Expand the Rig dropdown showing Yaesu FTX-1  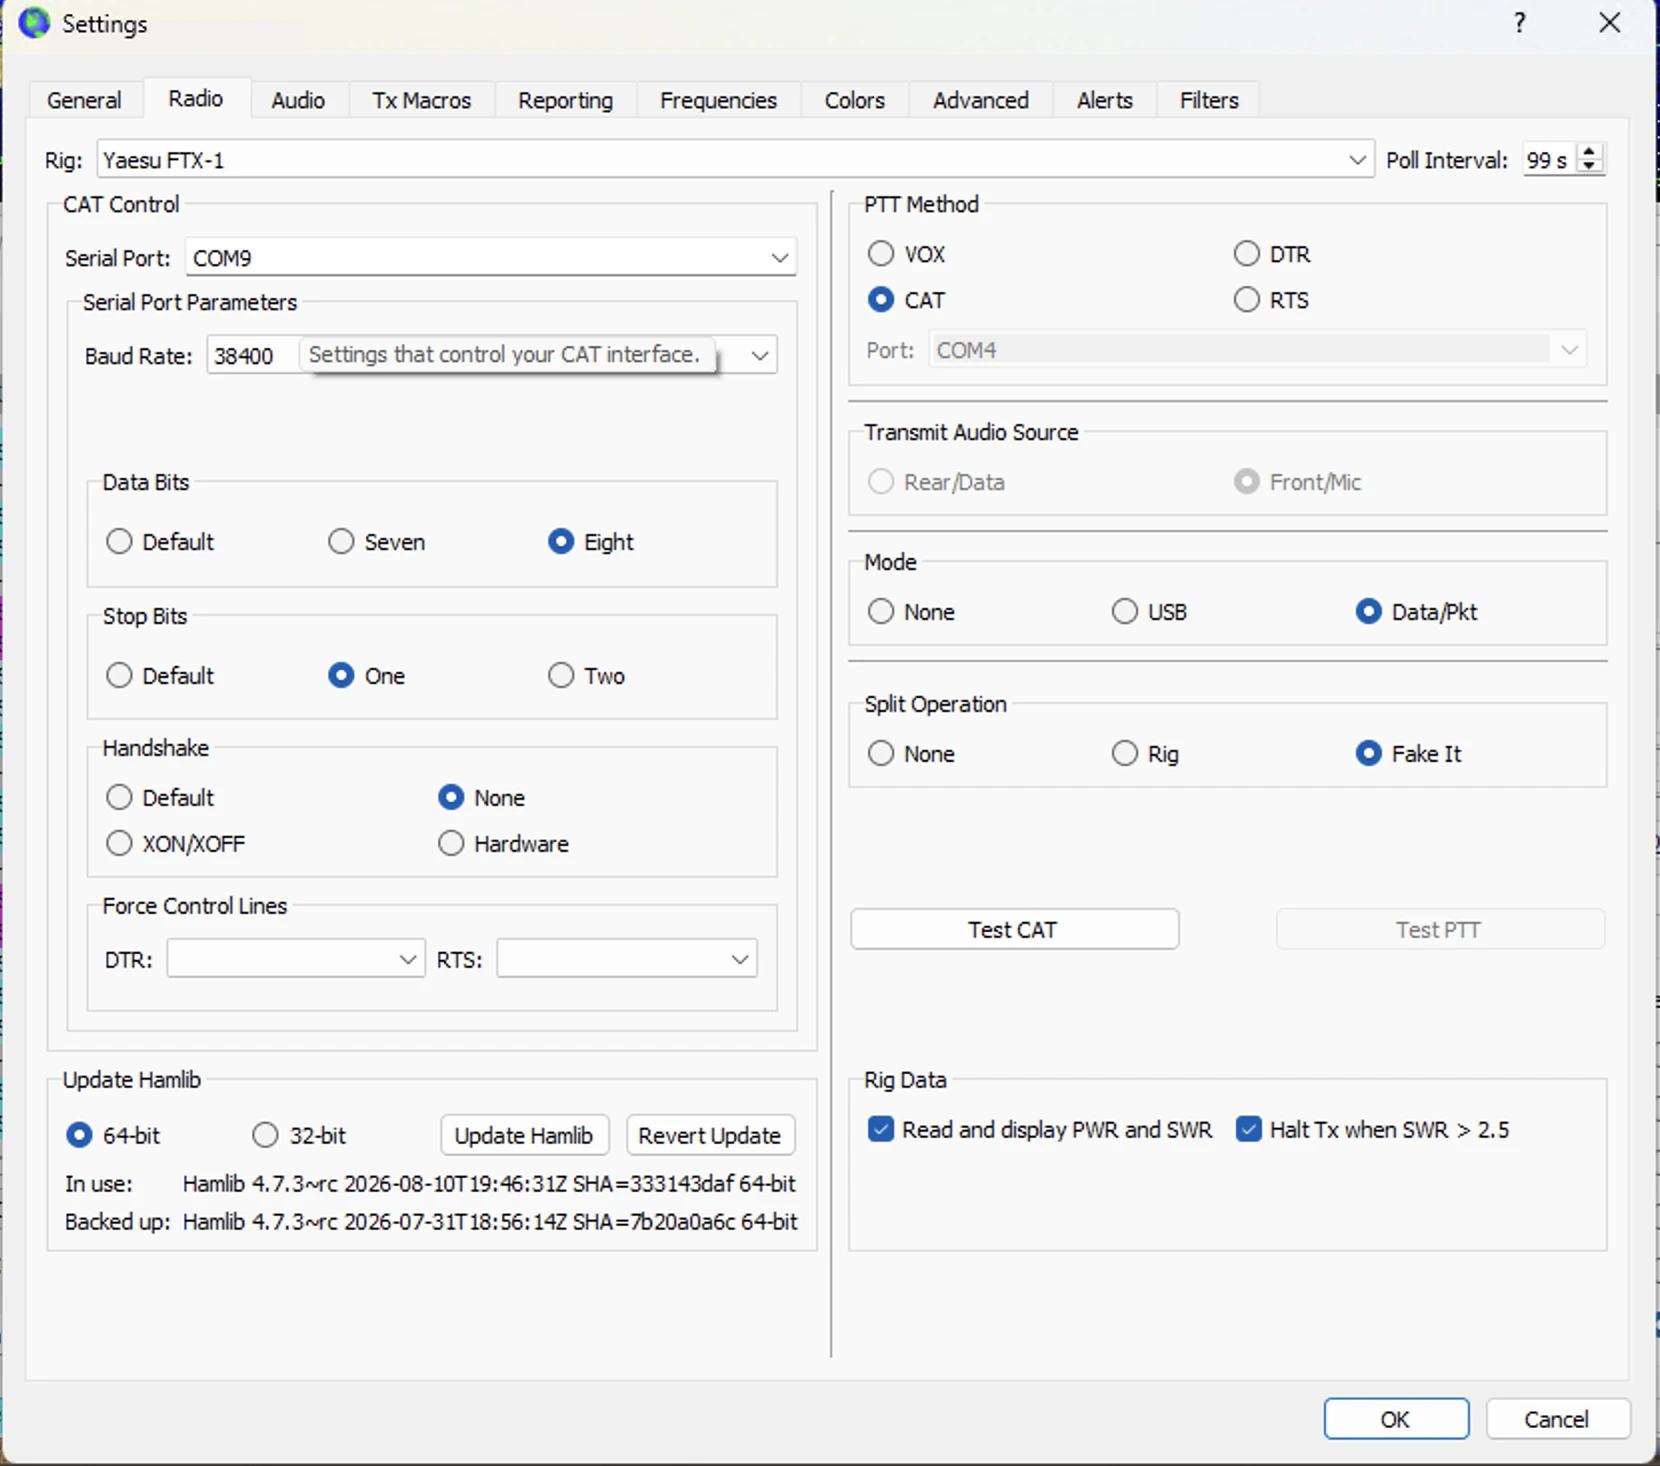pyautogui.click(x=734, y=160)
